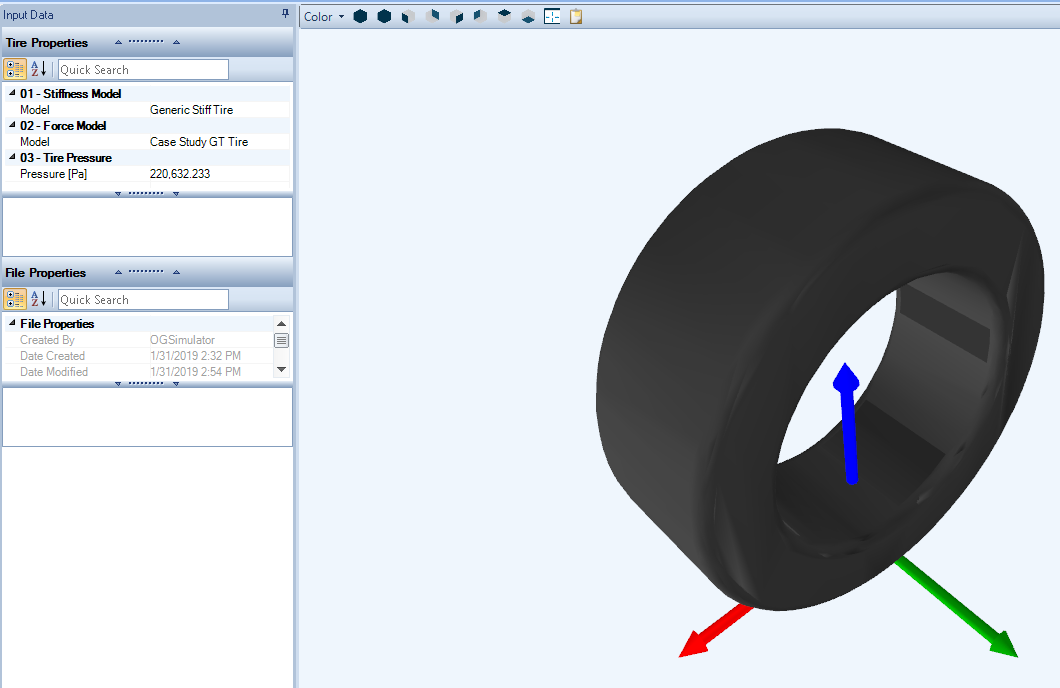Click the File Properties scrollbar up arrow
This screenshot has width=1060, height=688.
(x=281, y=323)
